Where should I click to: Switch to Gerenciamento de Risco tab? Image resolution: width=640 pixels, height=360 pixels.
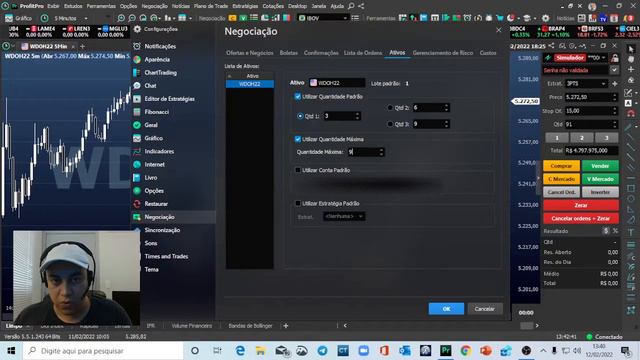443,53
